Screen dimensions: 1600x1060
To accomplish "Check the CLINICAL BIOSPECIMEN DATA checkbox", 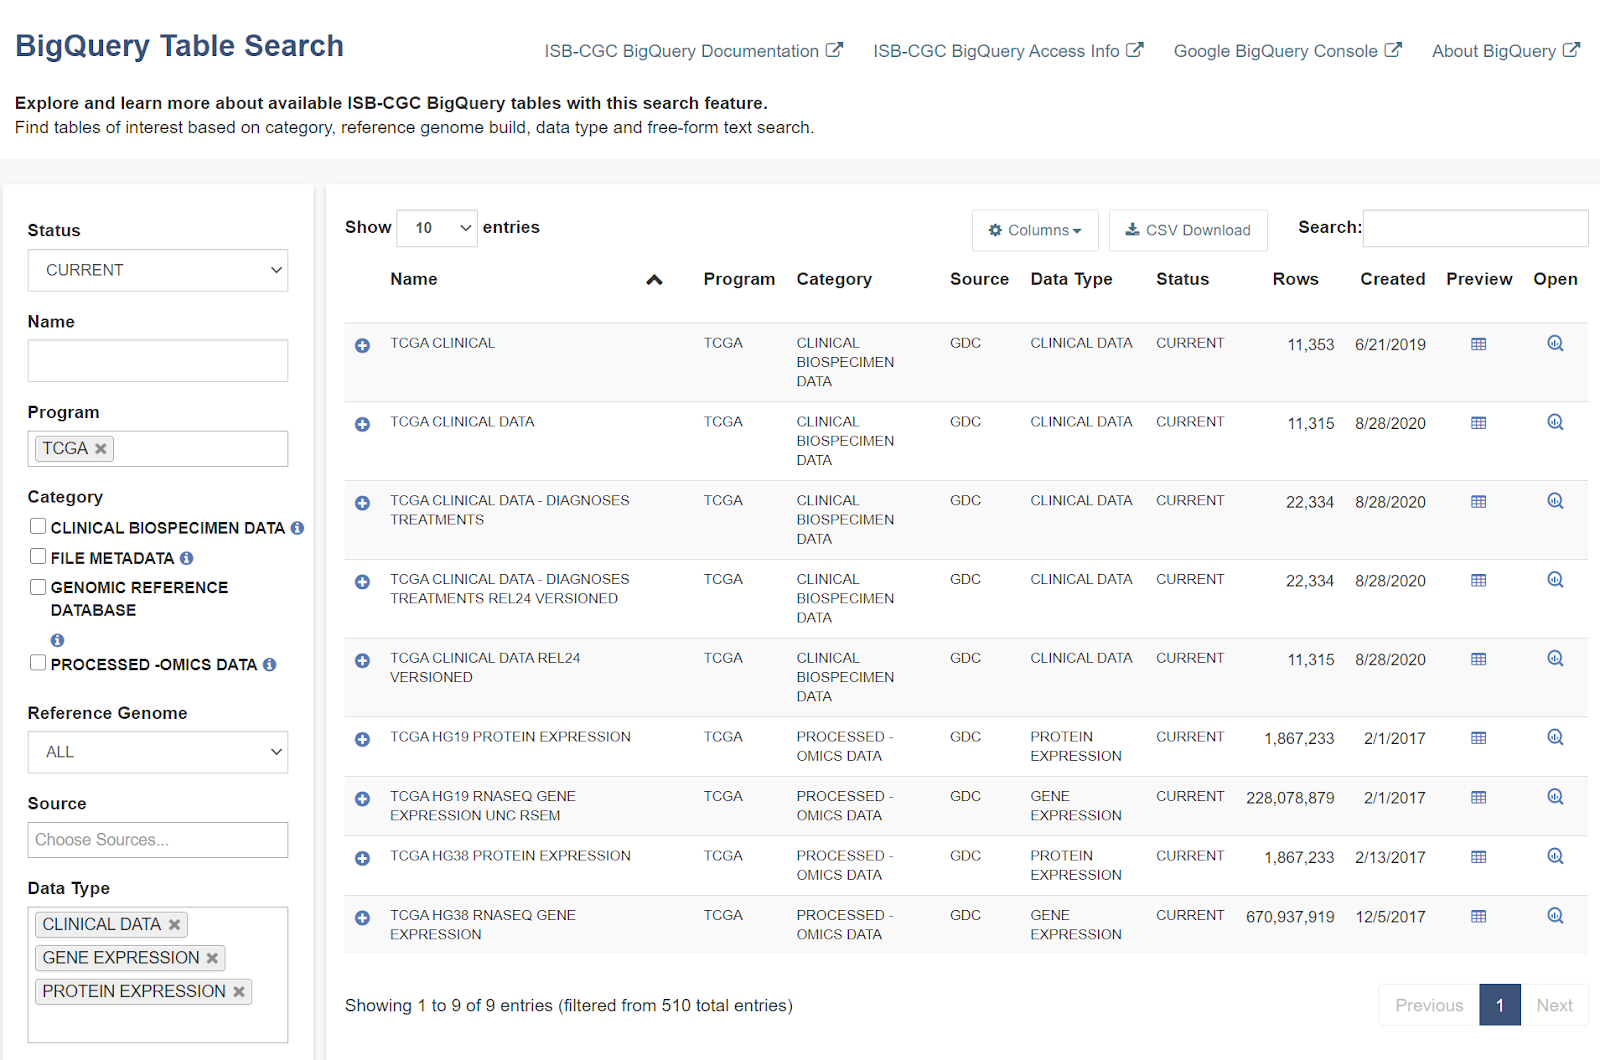I will pyautogui.click(x=38, y=526).
